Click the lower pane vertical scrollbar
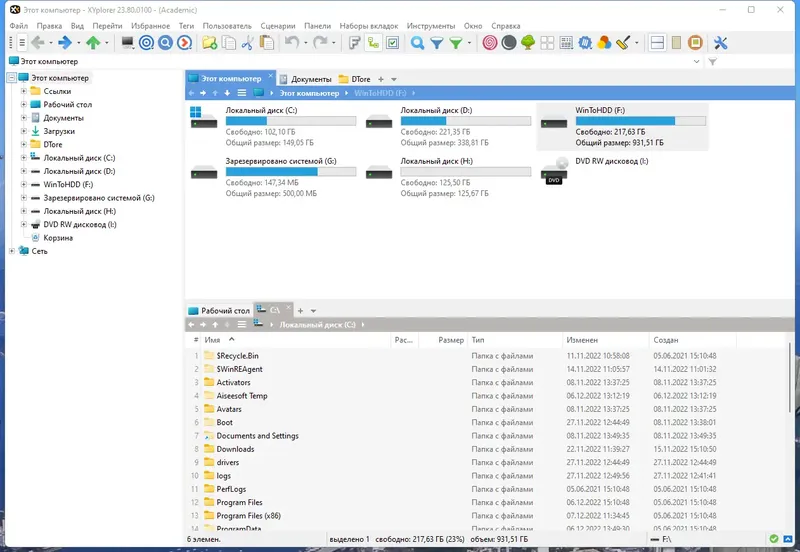 point(790,378)
